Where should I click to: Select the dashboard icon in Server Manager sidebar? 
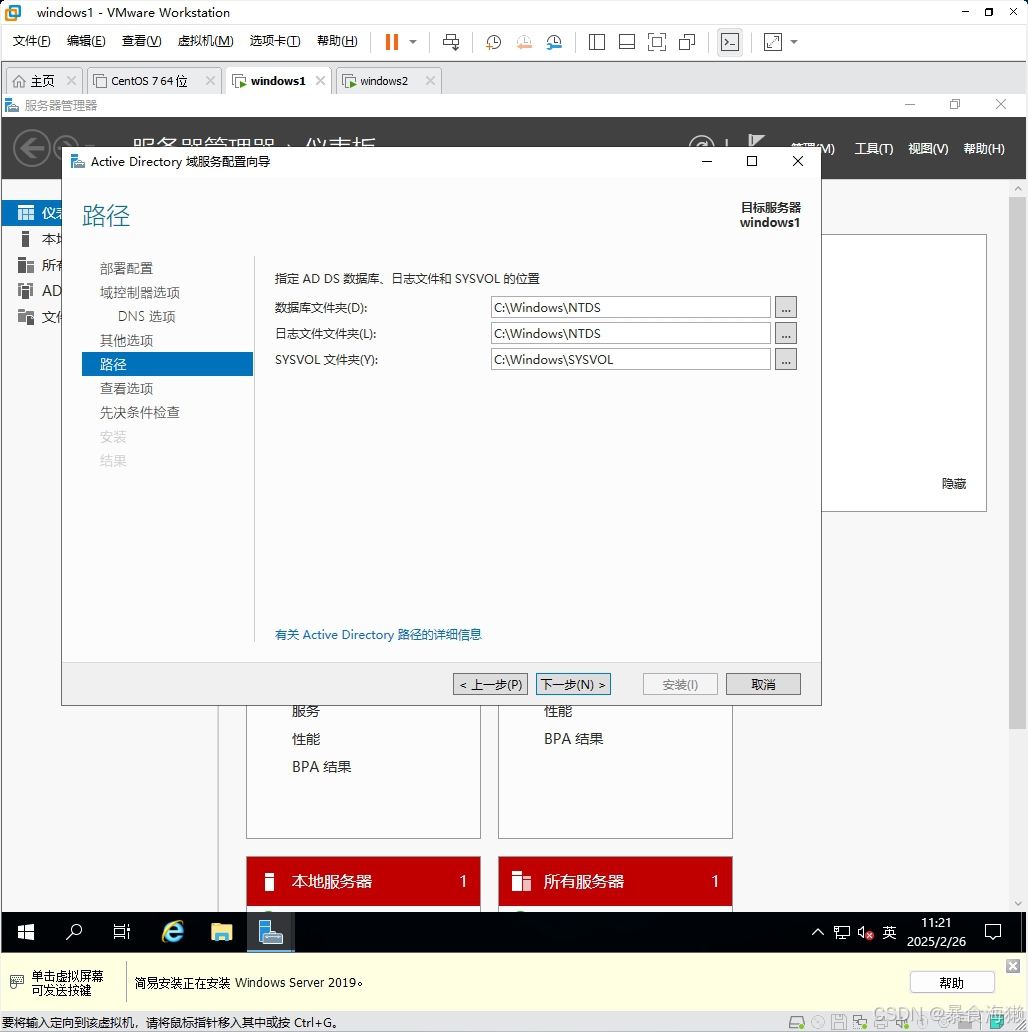coord(26,213)
